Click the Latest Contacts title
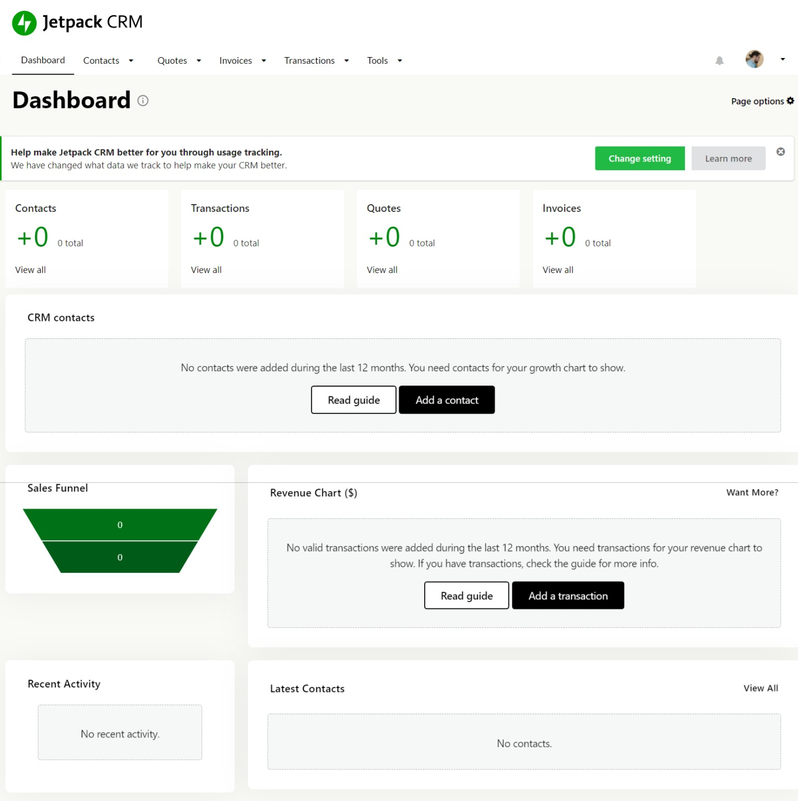 (307, 689)
